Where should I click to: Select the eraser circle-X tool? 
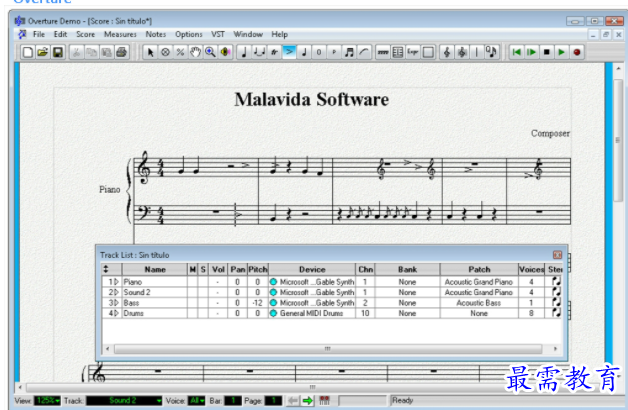tap(165, 52)
